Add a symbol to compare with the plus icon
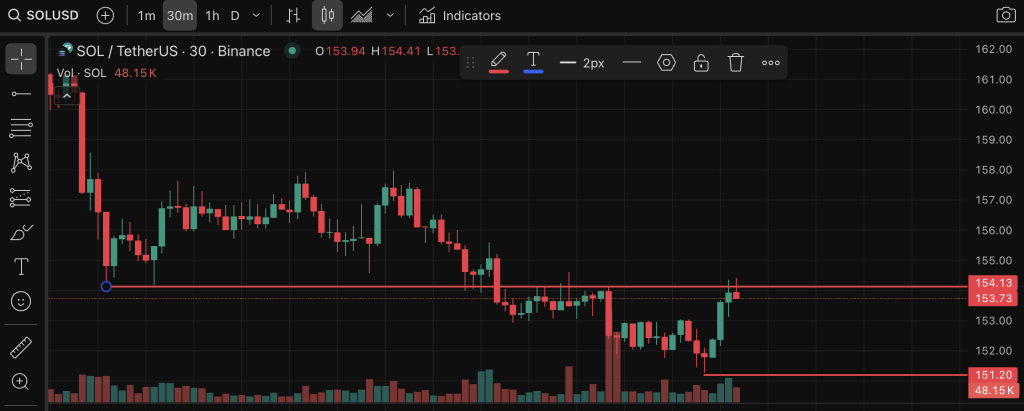 tap(105, 16)
